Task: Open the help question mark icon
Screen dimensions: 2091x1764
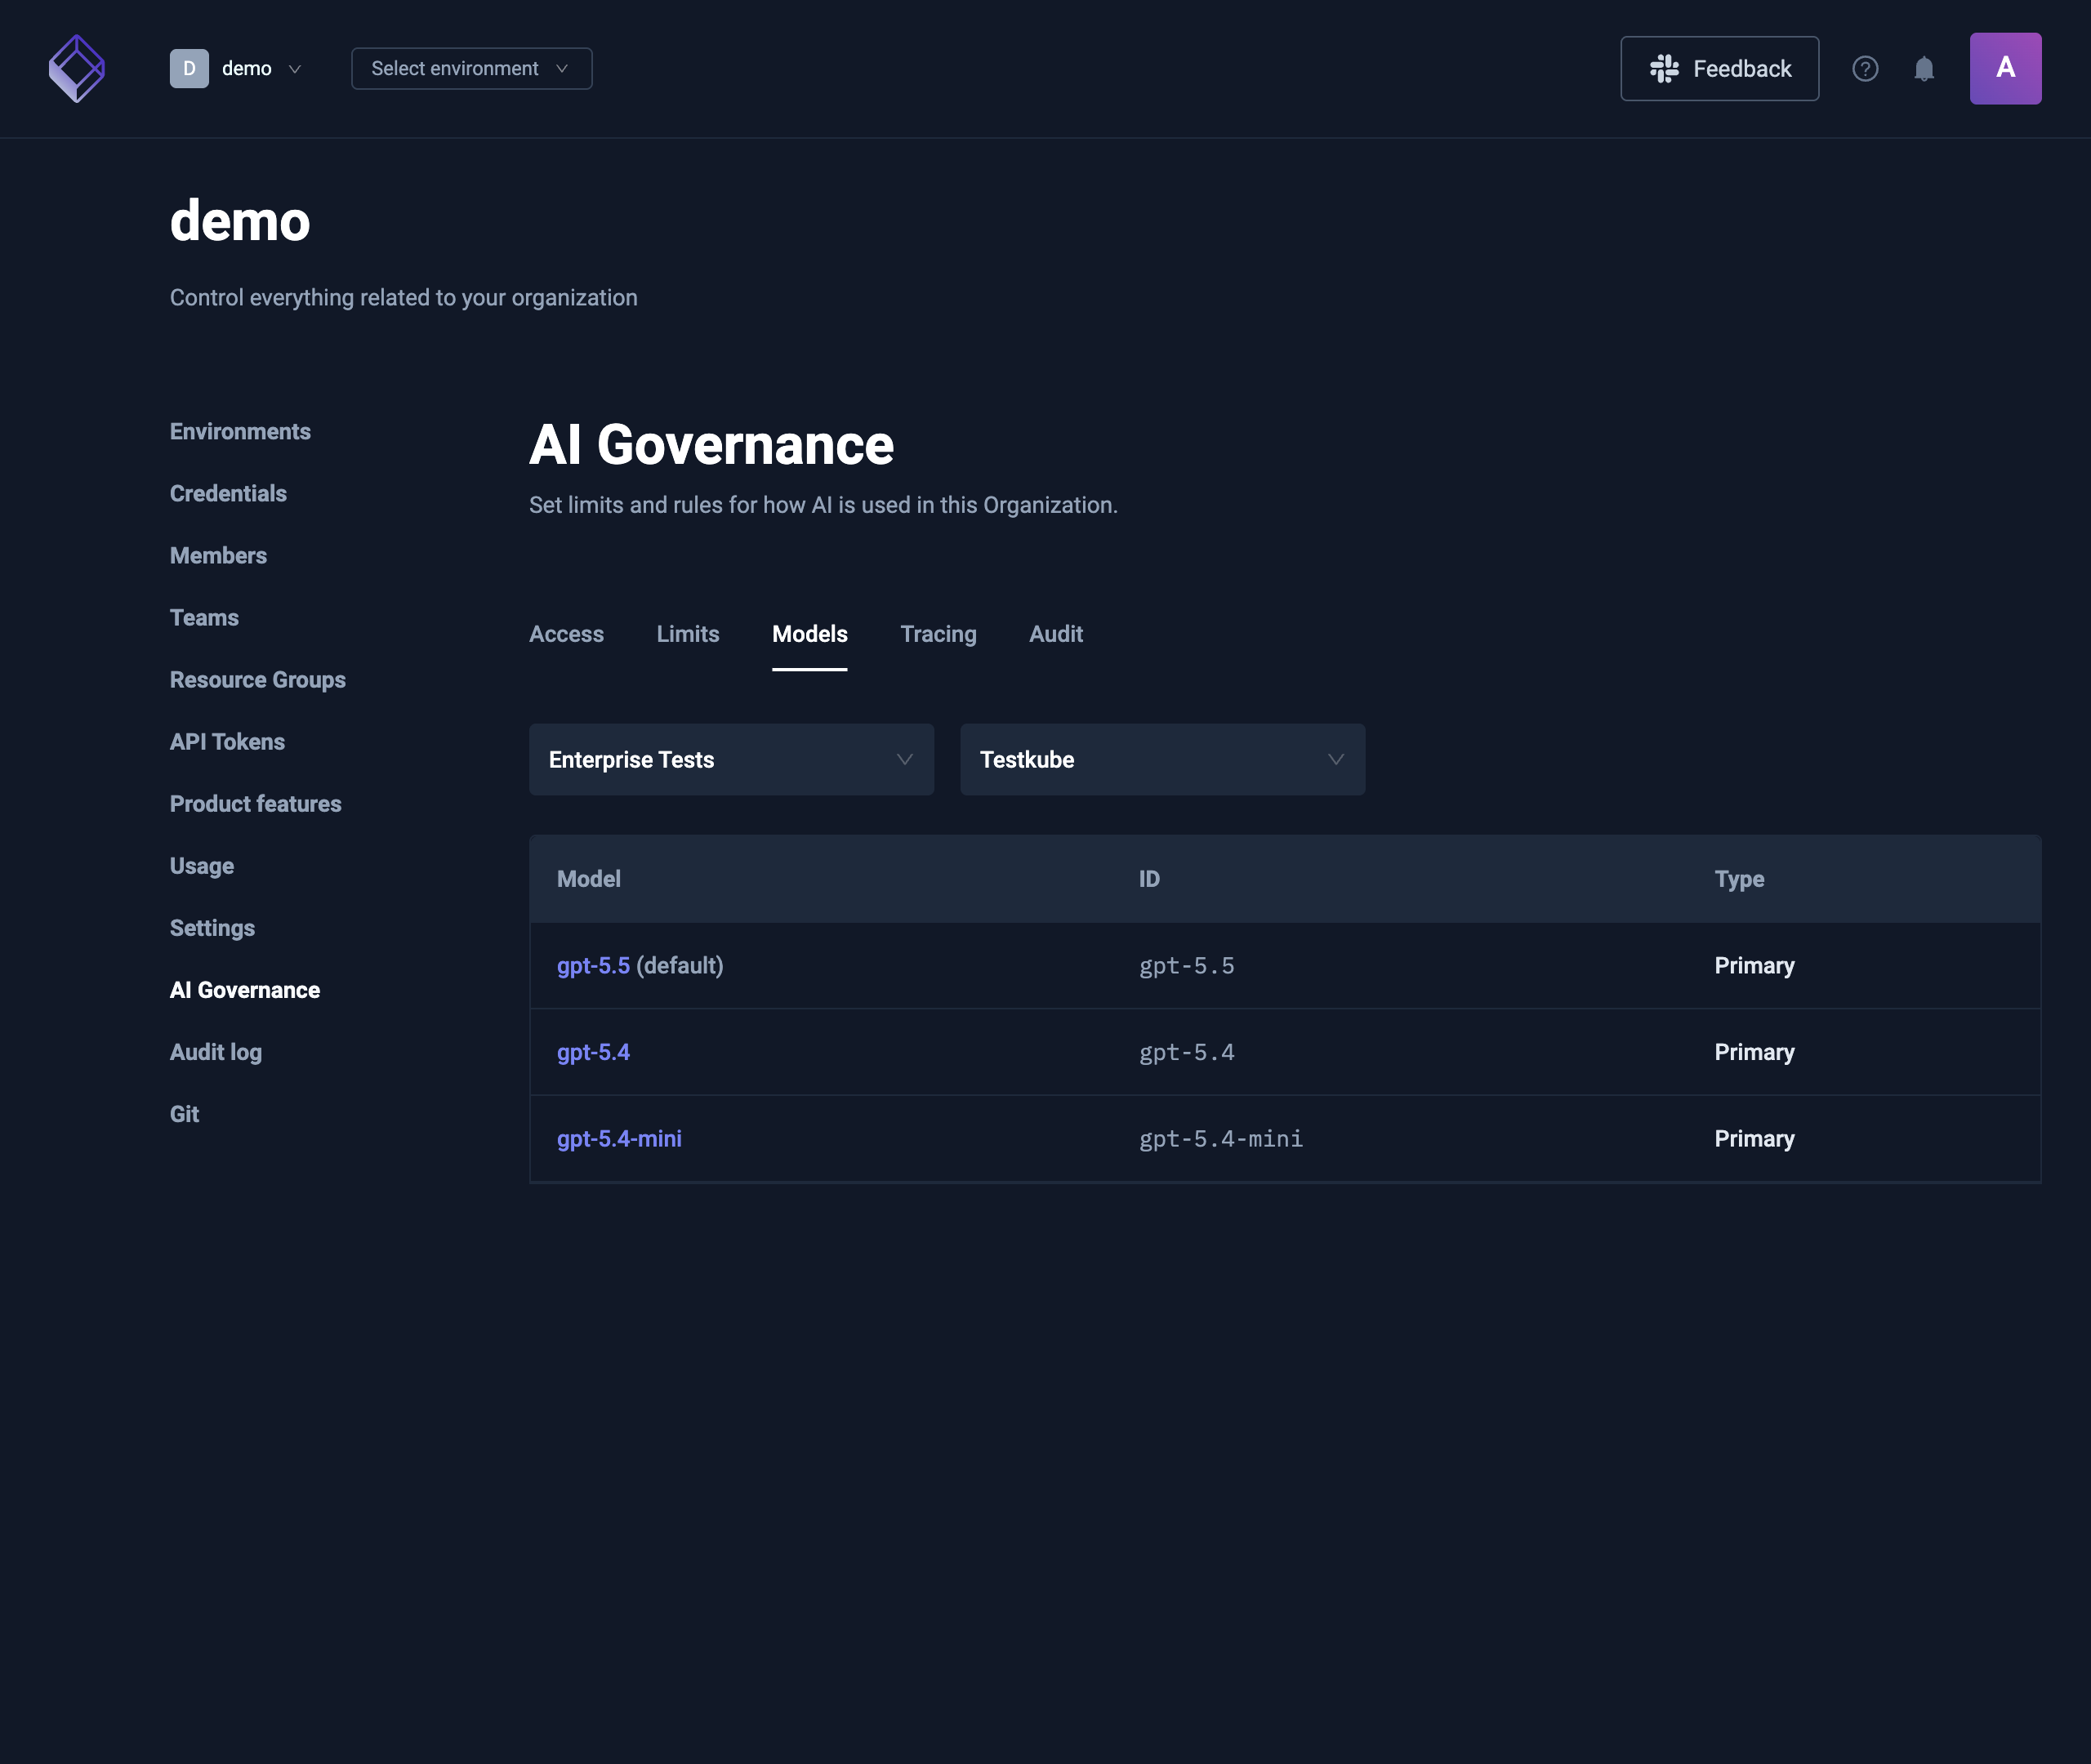Action: 1865,68
